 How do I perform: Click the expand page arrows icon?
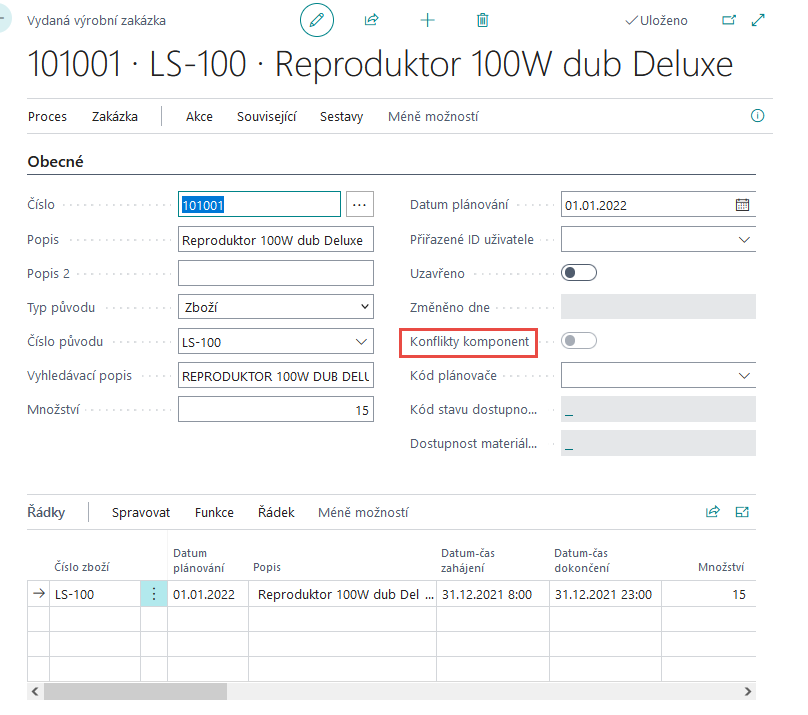click(x=758, y=20)
